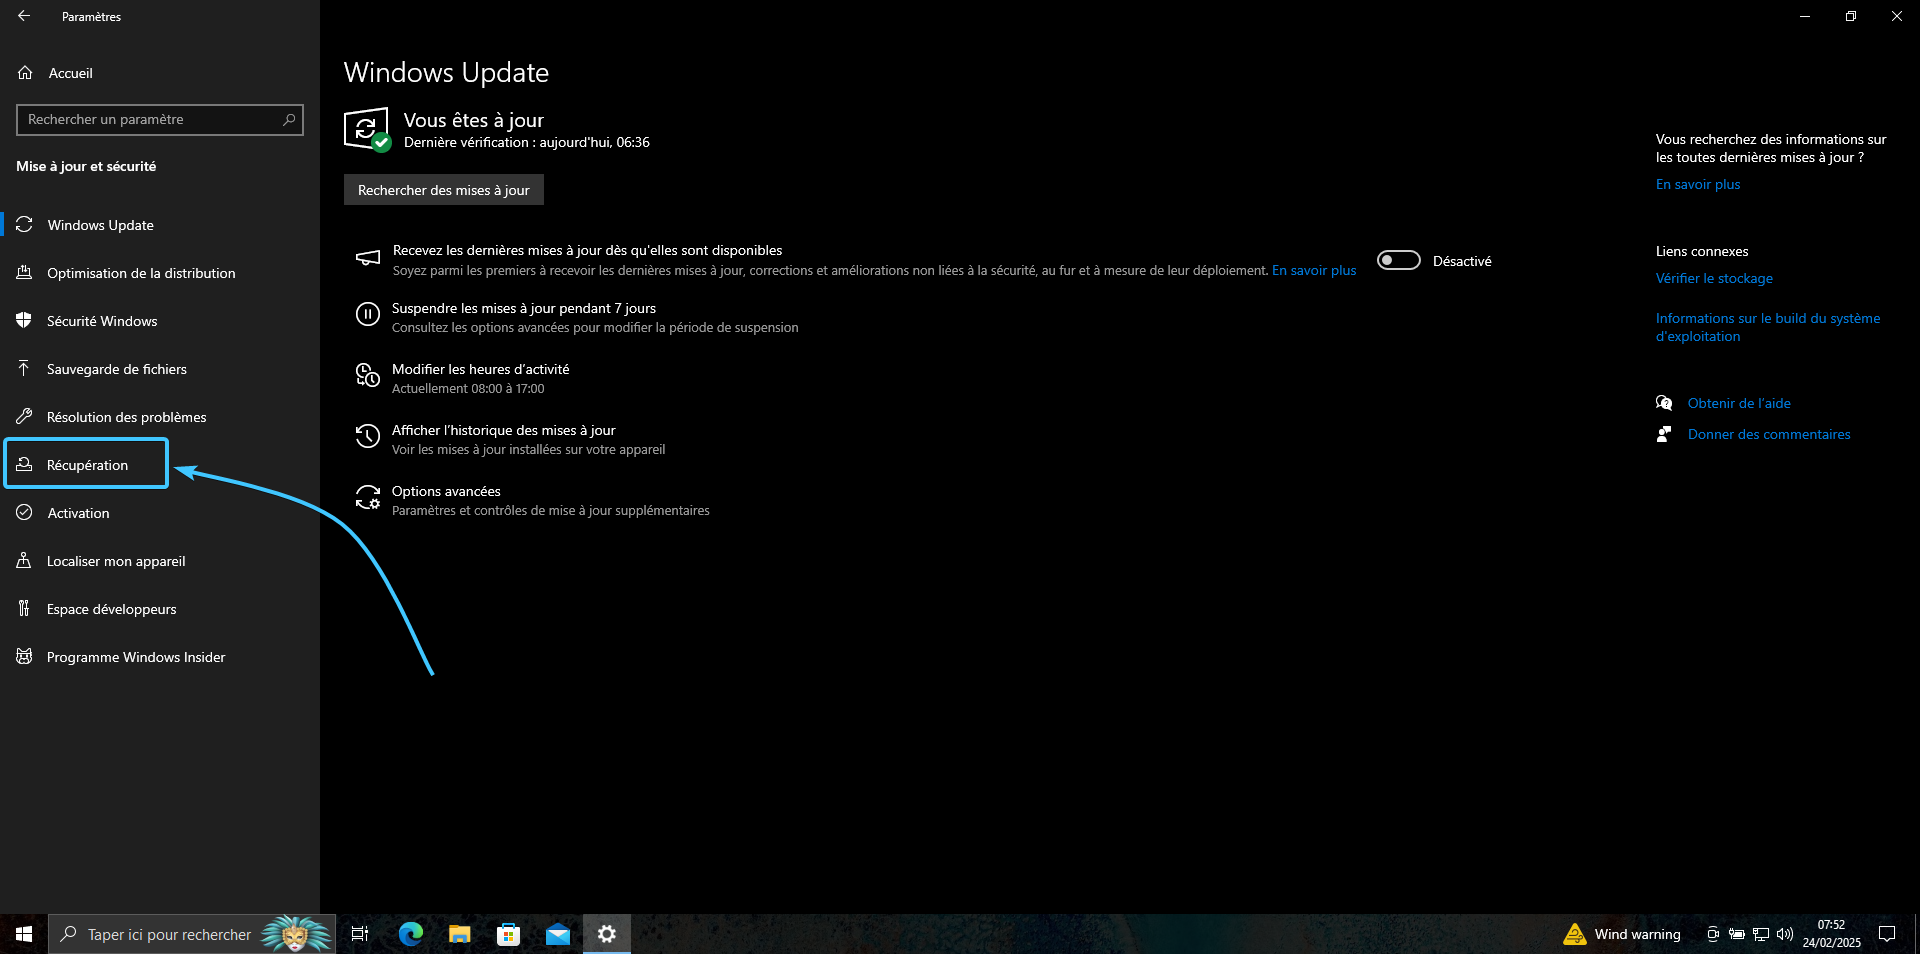Open Task View in the taskbar
The image size is (1920, 954).
click(360, 934)
